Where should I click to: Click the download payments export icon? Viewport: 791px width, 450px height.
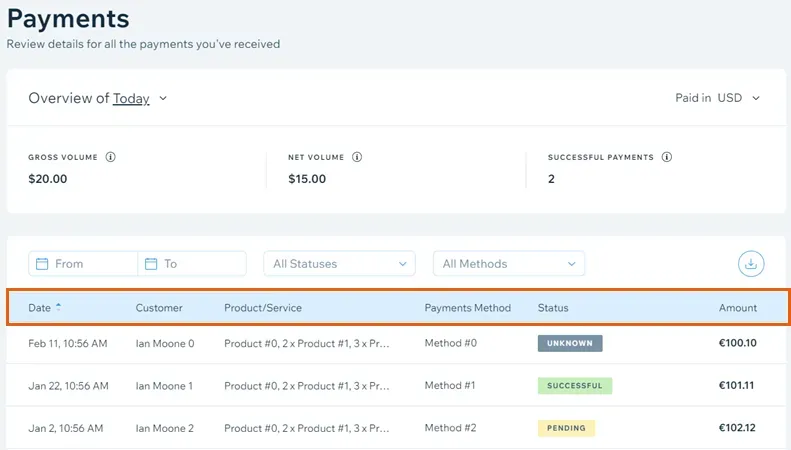point(751,264)
